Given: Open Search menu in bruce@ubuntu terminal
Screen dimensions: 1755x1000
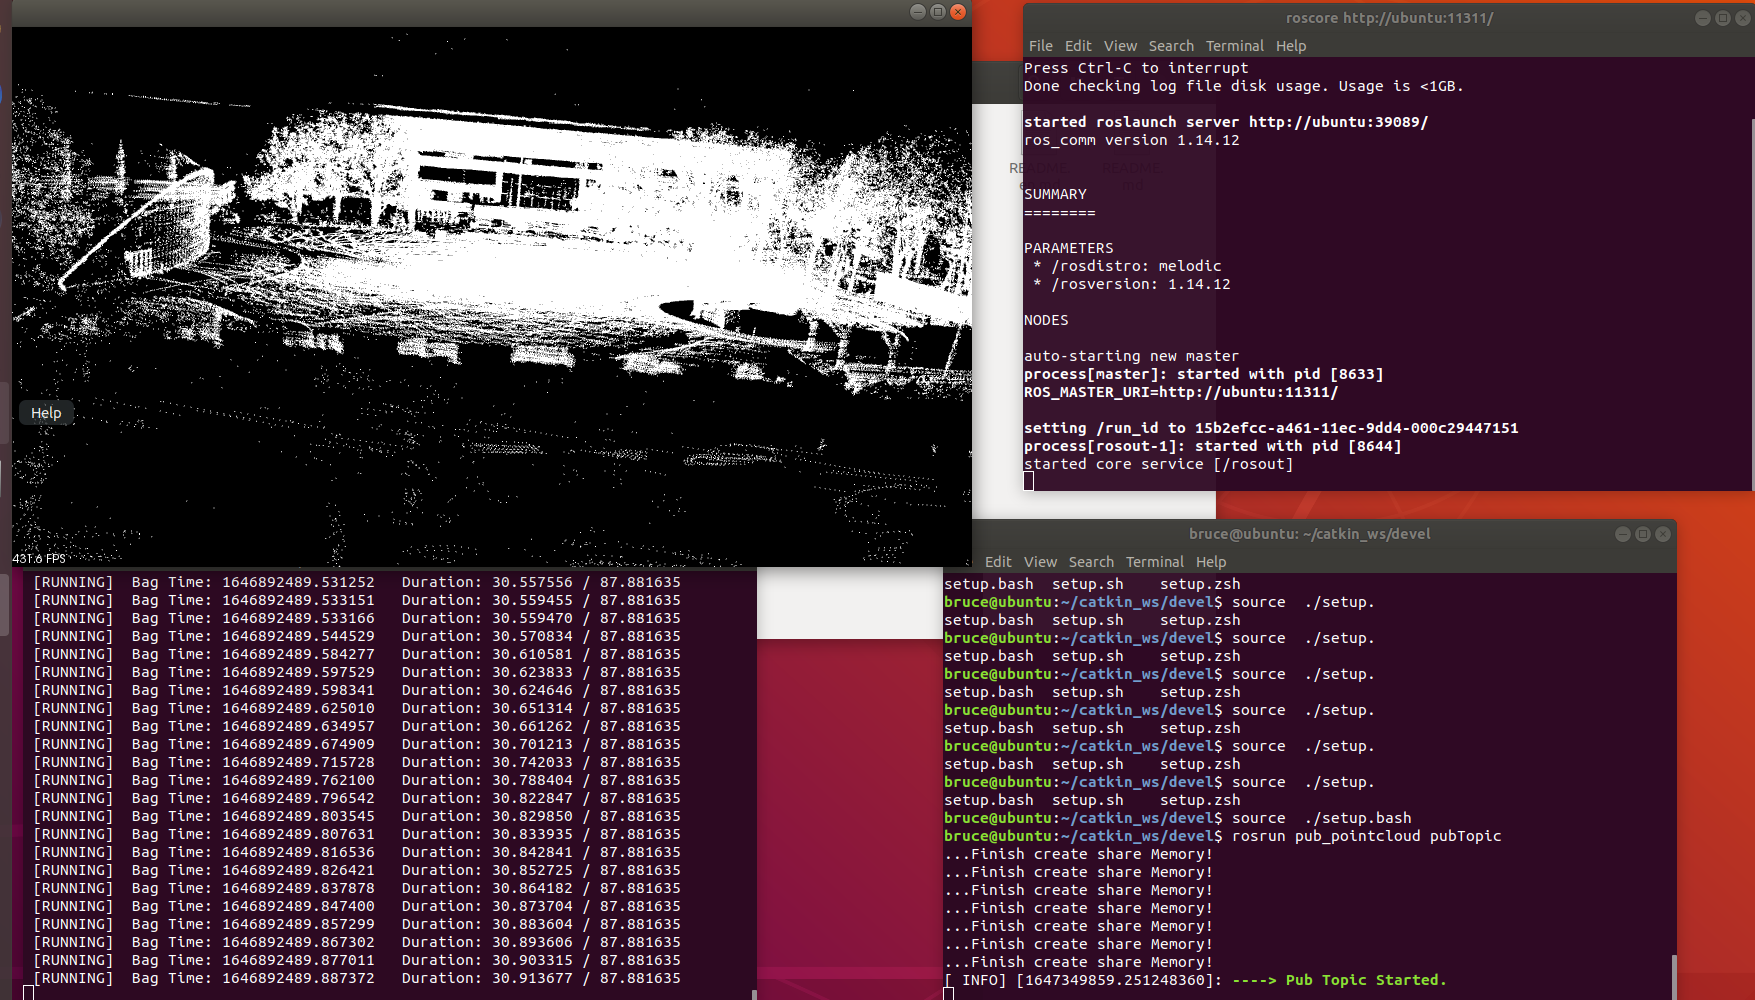Looking at the screenshot, I should point(1091,562).
